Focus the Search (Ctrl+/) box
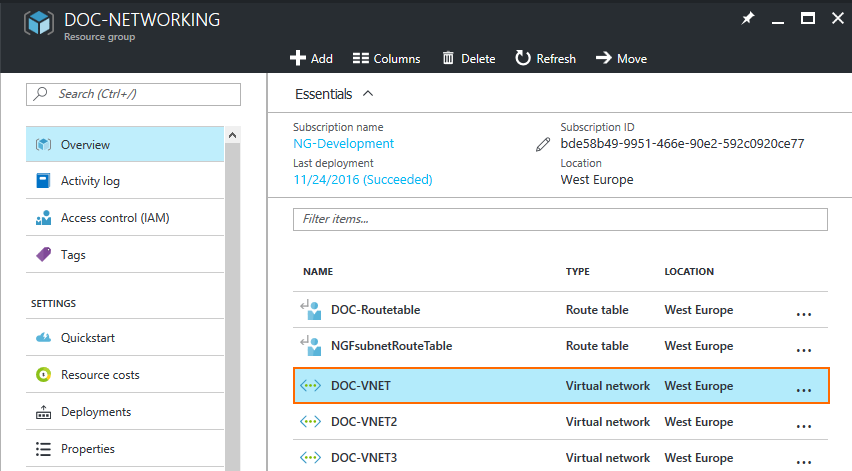 click(x=133, y=94)
